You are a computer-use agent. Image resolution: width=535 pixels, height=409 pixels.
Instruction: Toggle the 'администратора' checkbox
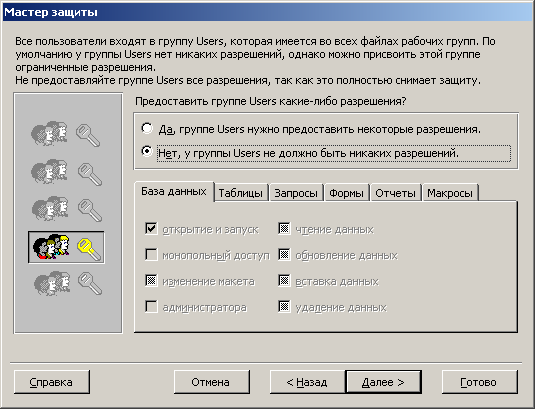coord(151,306)
